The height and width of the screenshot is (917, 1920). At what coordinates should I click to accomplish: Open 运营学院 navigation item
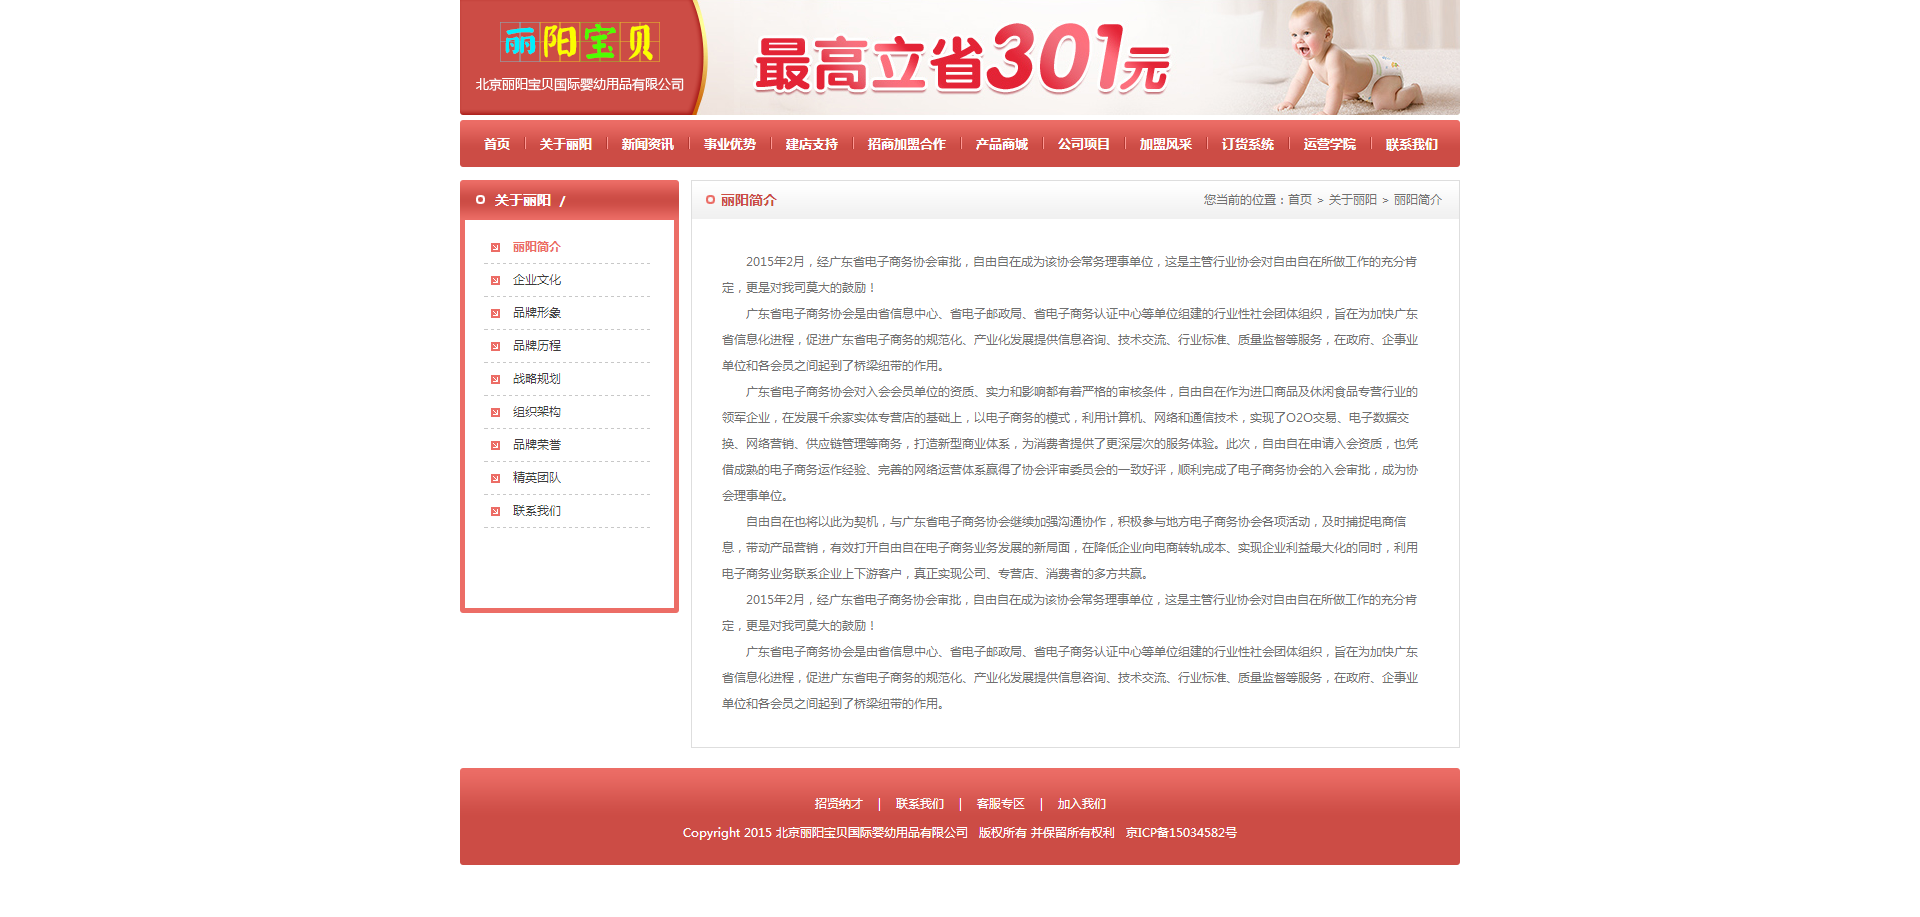tap(1329, 144)
